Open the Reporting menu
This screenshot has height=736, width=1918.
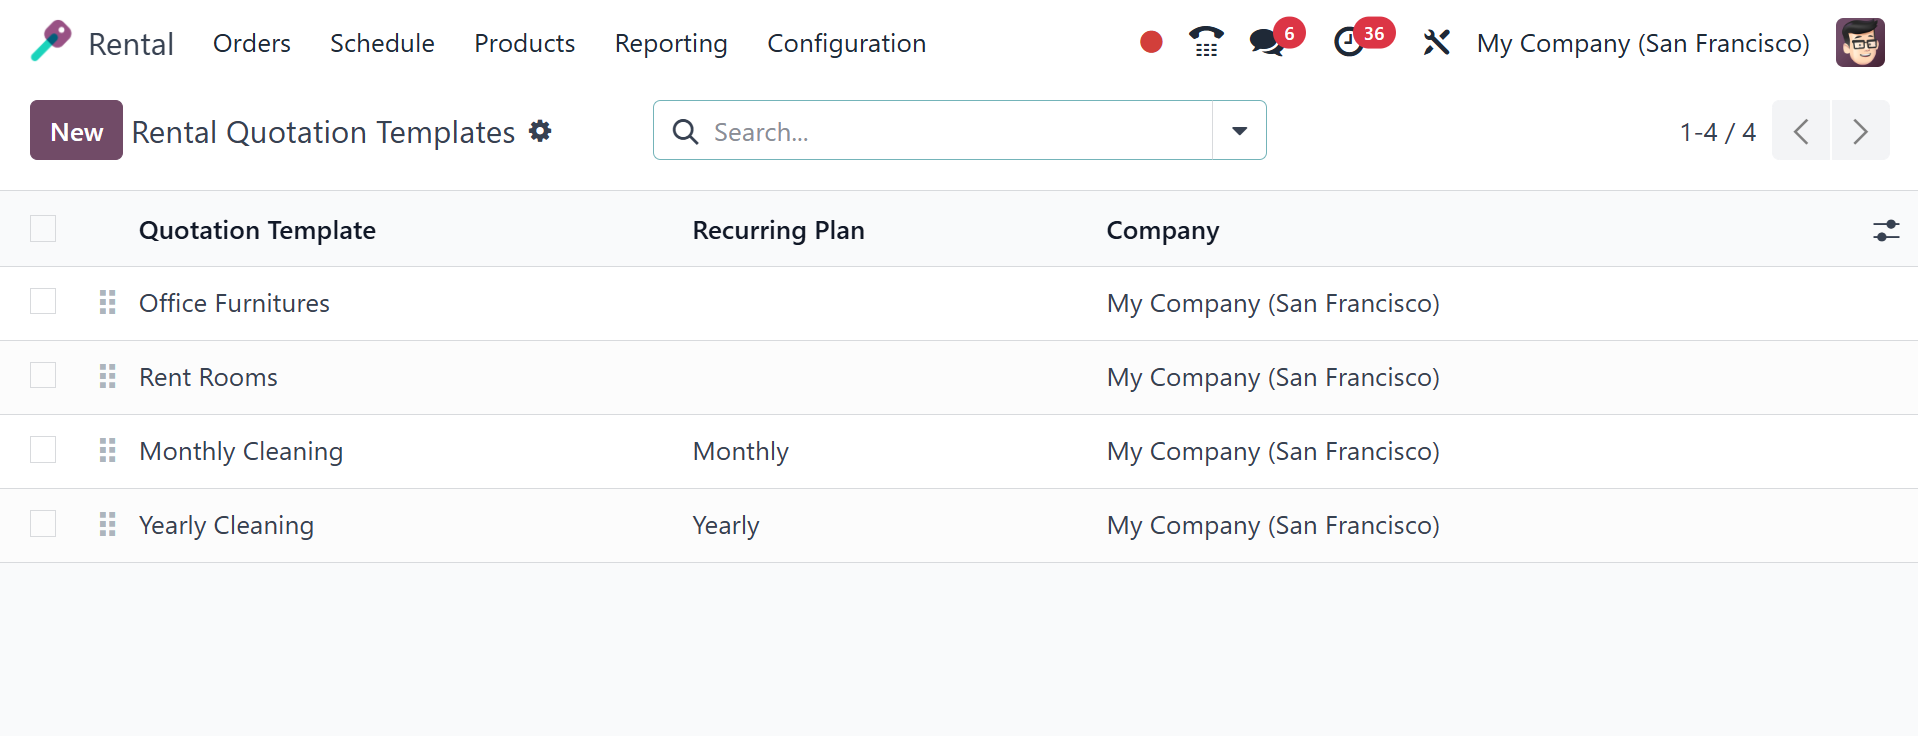671,43
